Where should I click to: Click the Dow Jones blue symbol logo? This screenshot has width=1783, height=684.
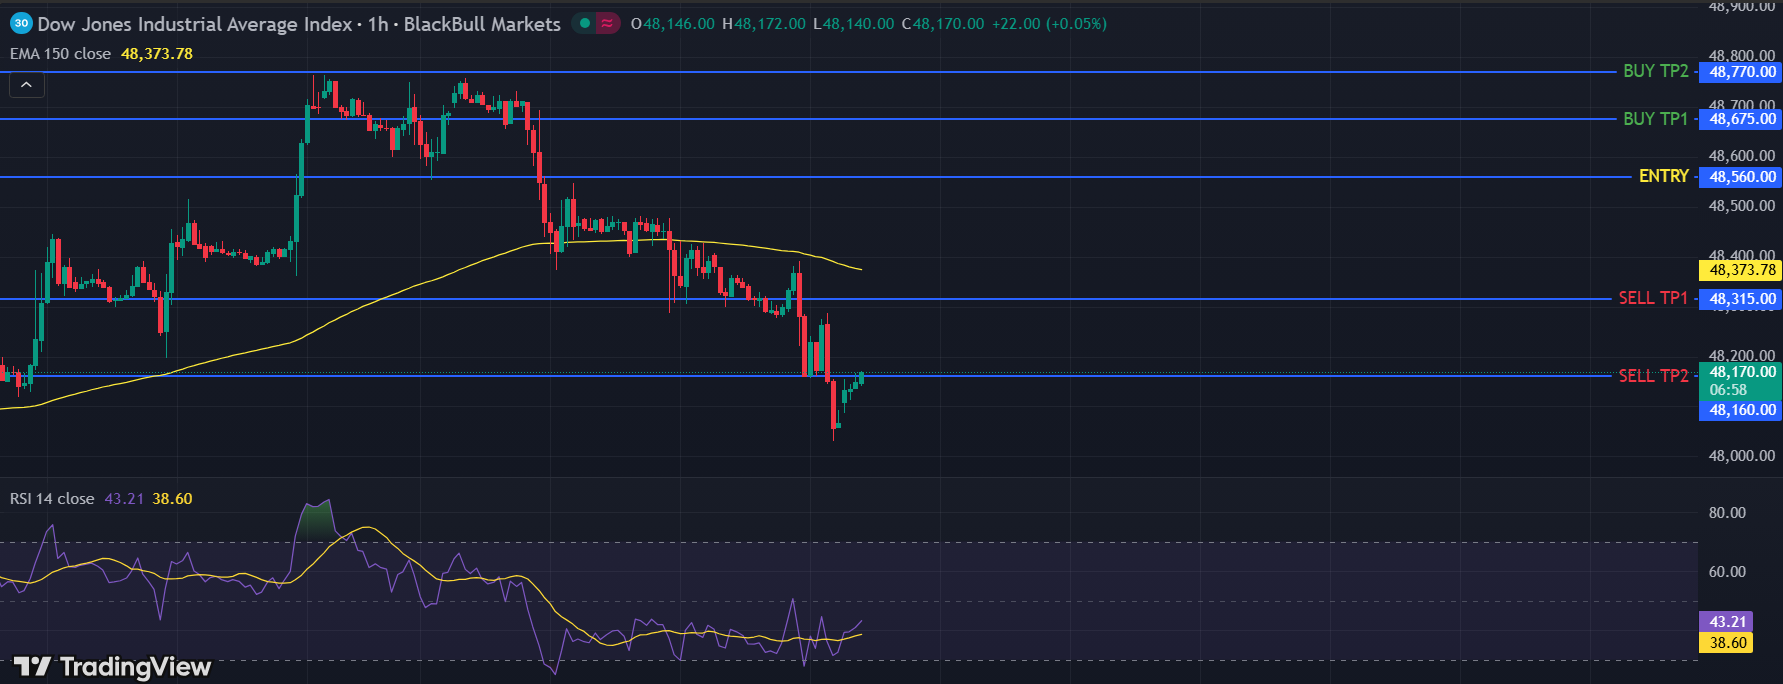tap(21, 23)
